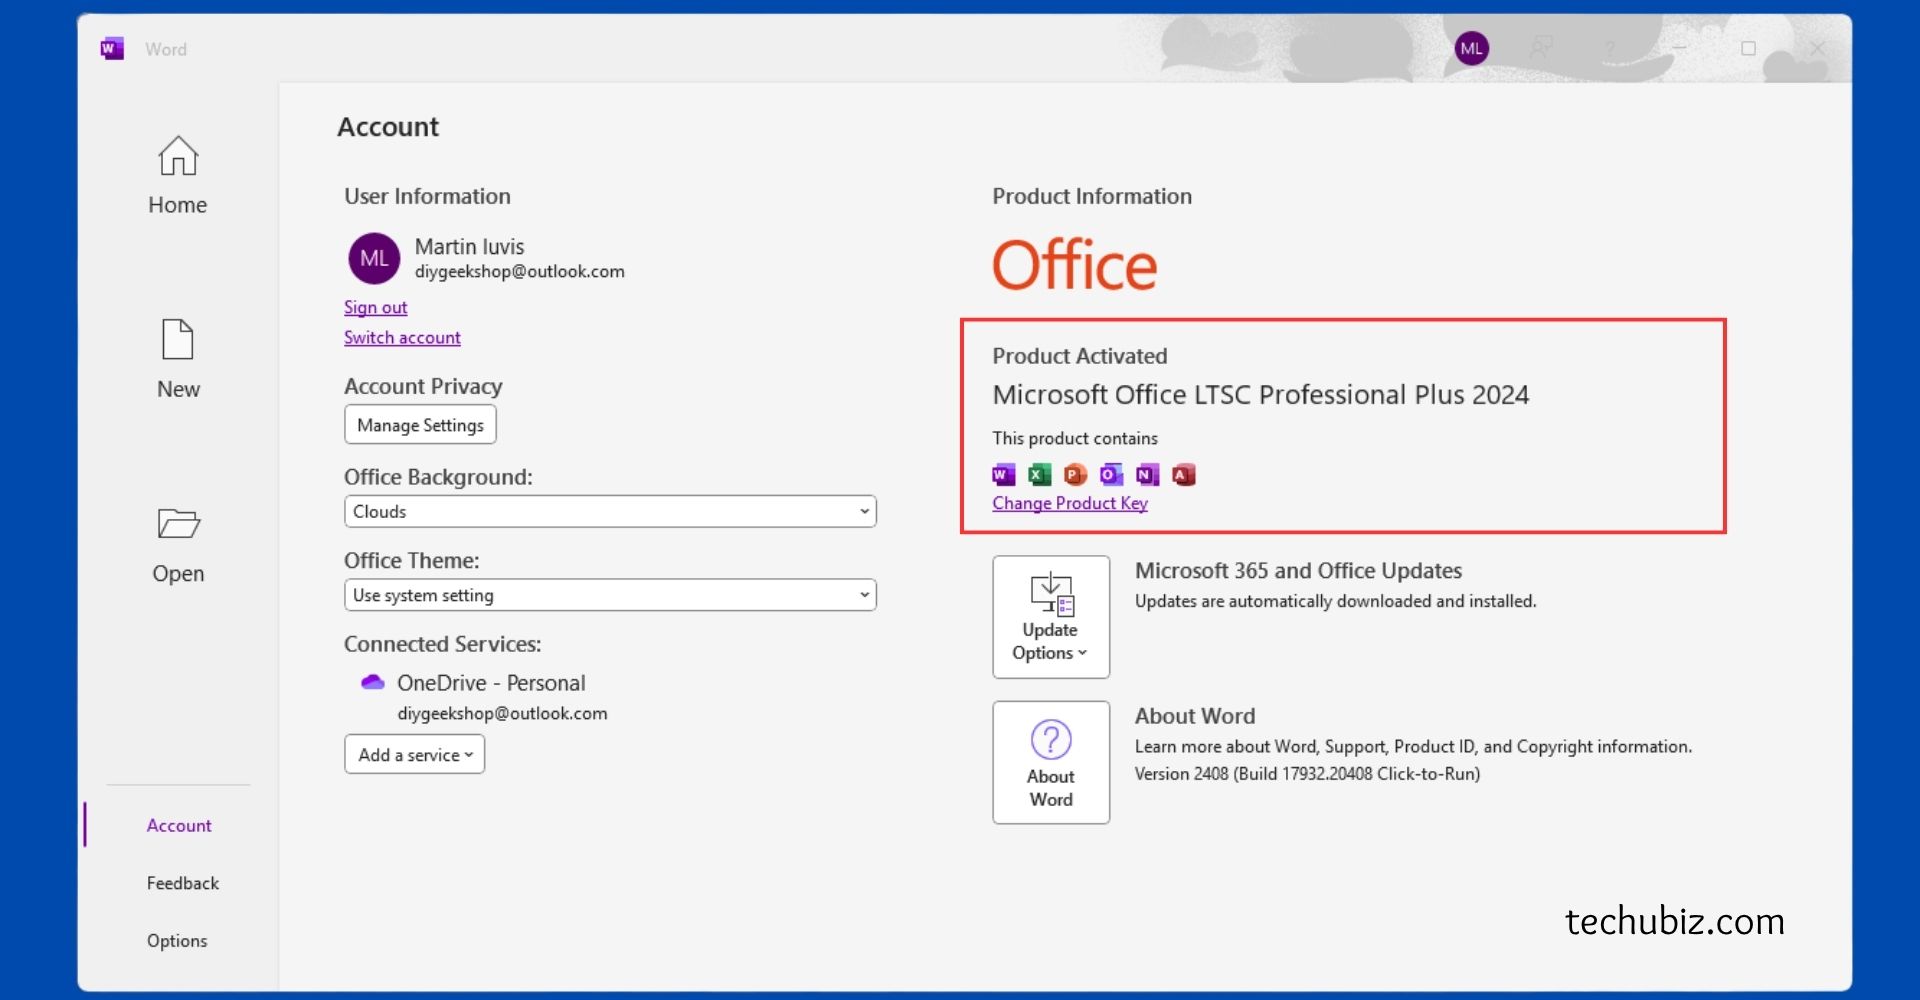Open Update Options menu button
This screenshot has height=1000, width=1920.
(x=1051, y=617)
